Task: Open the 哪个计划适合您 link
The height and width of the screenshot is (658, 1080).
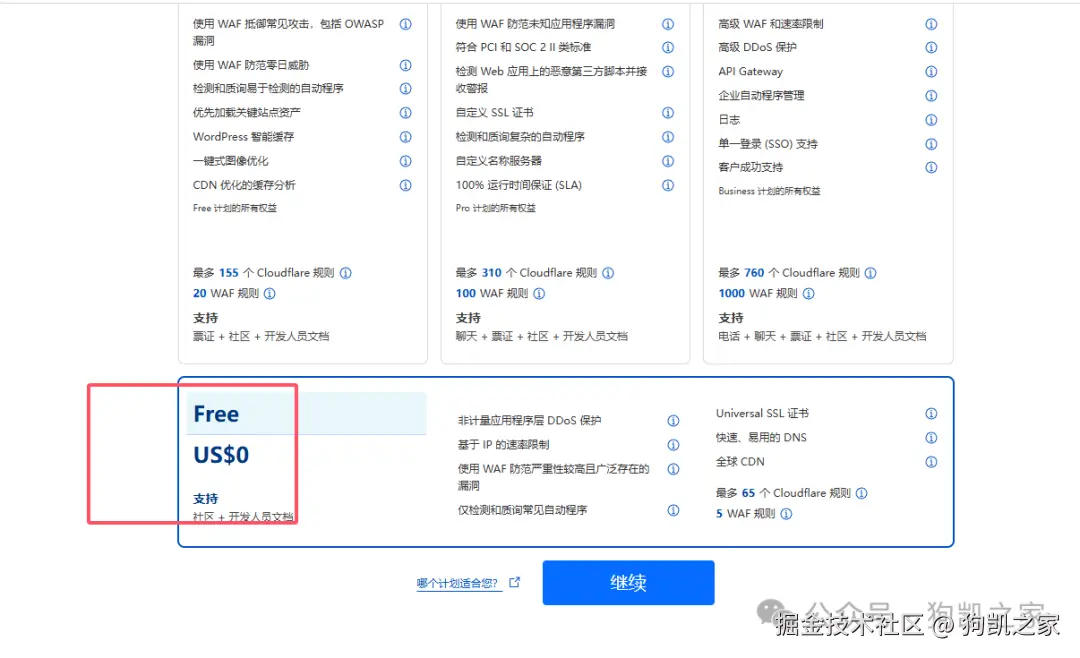Action: [458, 582]
